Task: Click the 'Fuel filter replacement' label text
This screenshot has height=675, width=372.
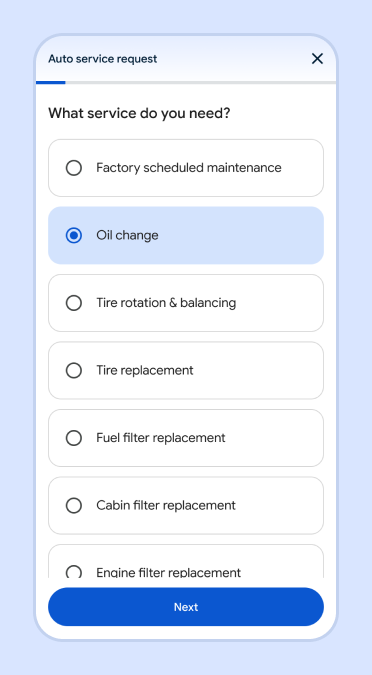Action: [161, 438]
